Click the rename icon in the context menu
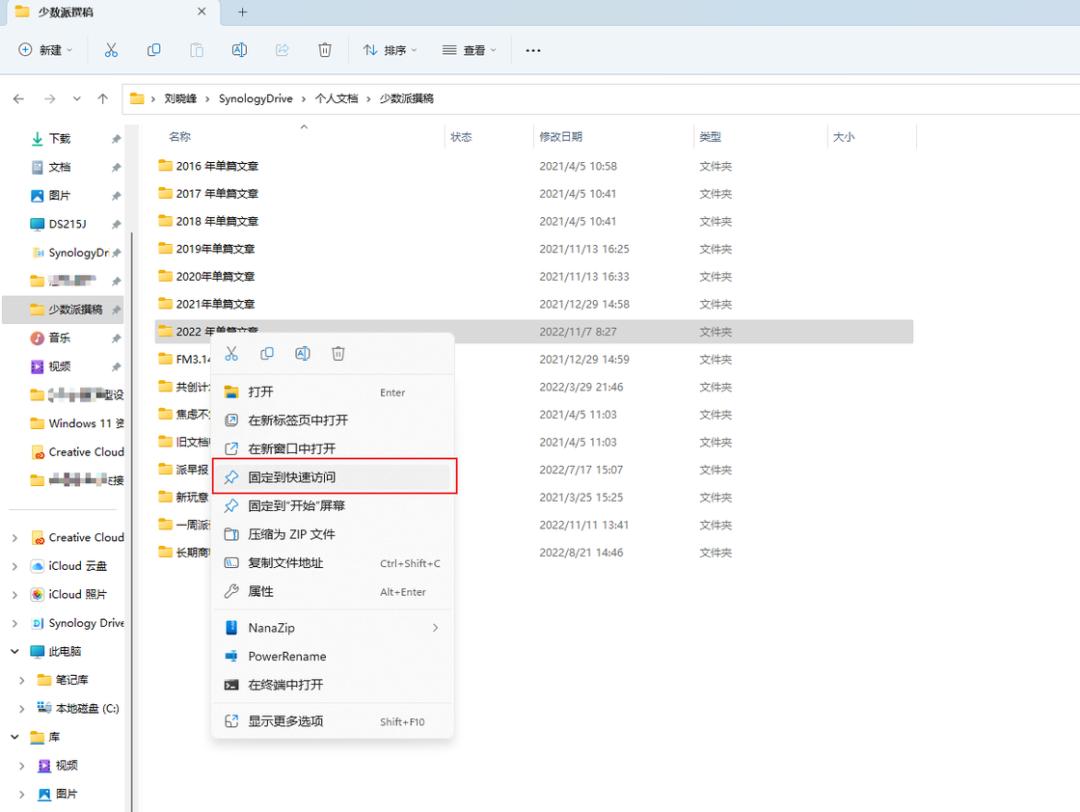Screen dimensions: 1080x812 302,354
